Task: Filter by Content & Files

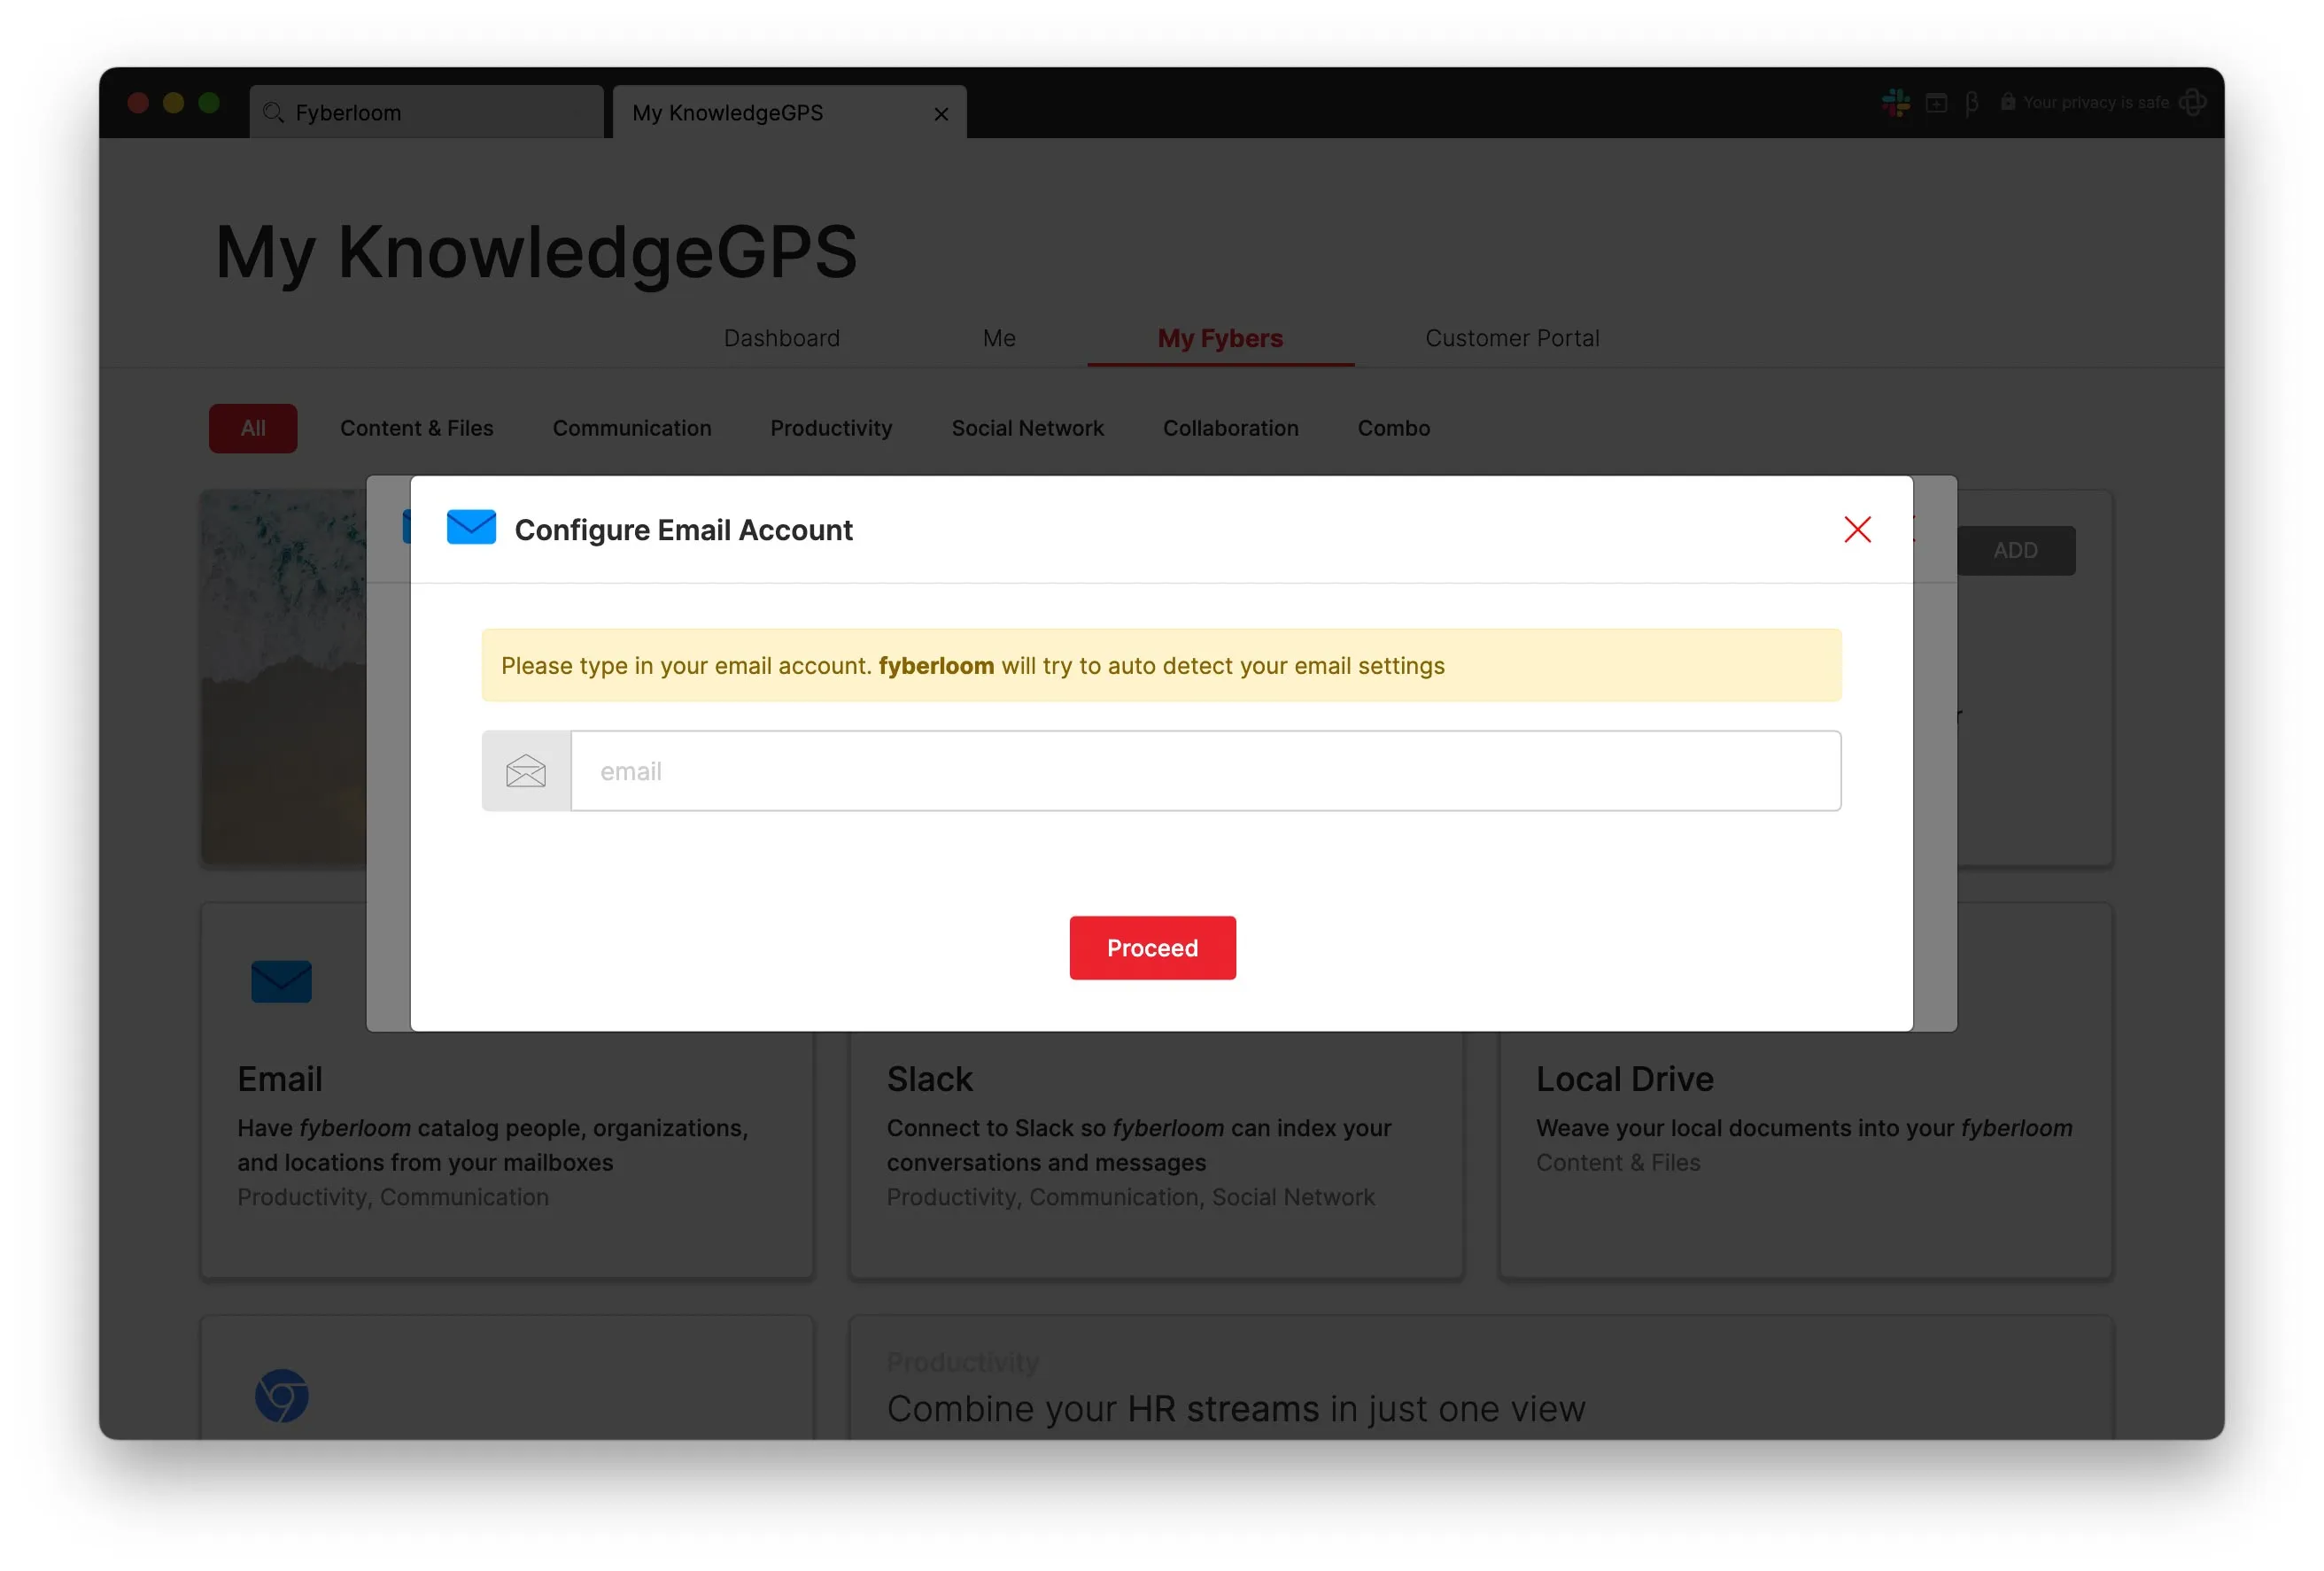Action: tap(417, 428)
